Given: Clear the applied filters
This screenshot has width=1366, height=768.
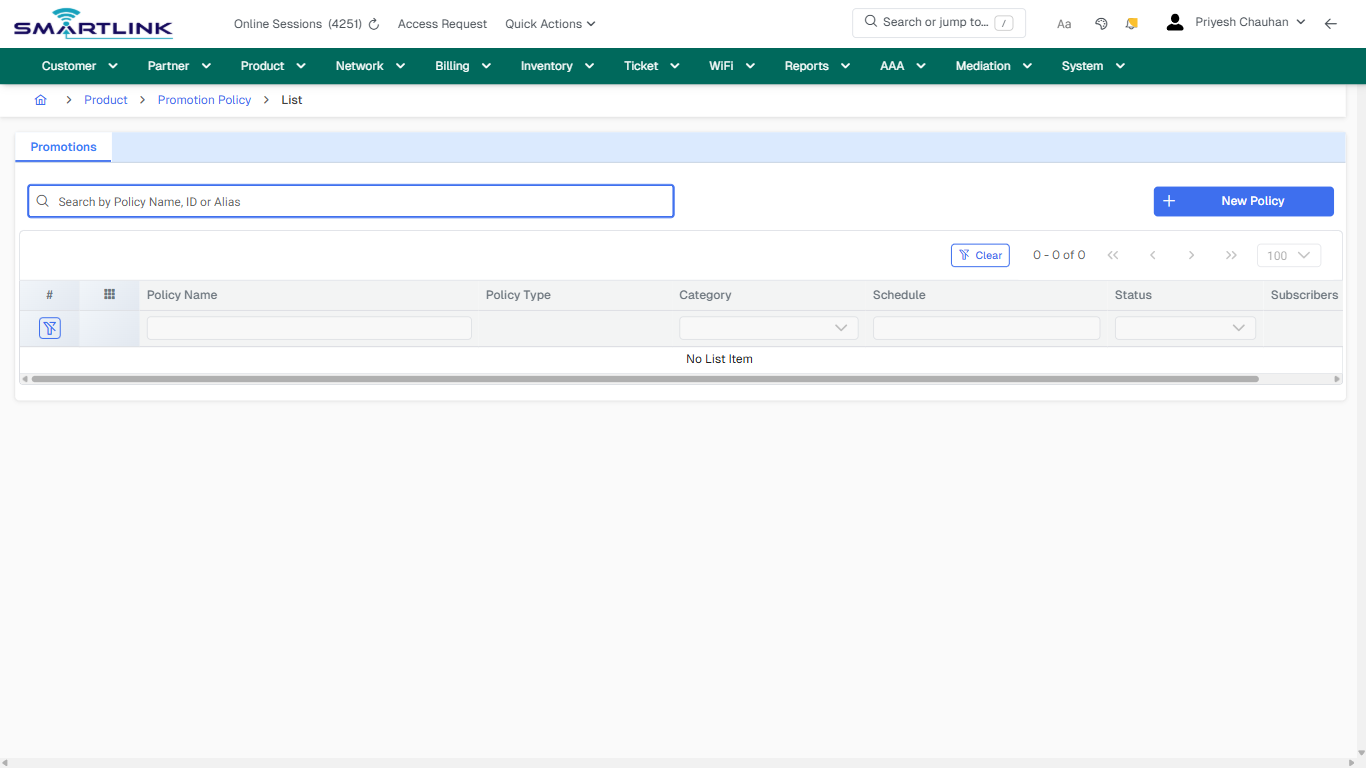Looking at the screenshot, I should pyautogui.click(x=980, y=255).
